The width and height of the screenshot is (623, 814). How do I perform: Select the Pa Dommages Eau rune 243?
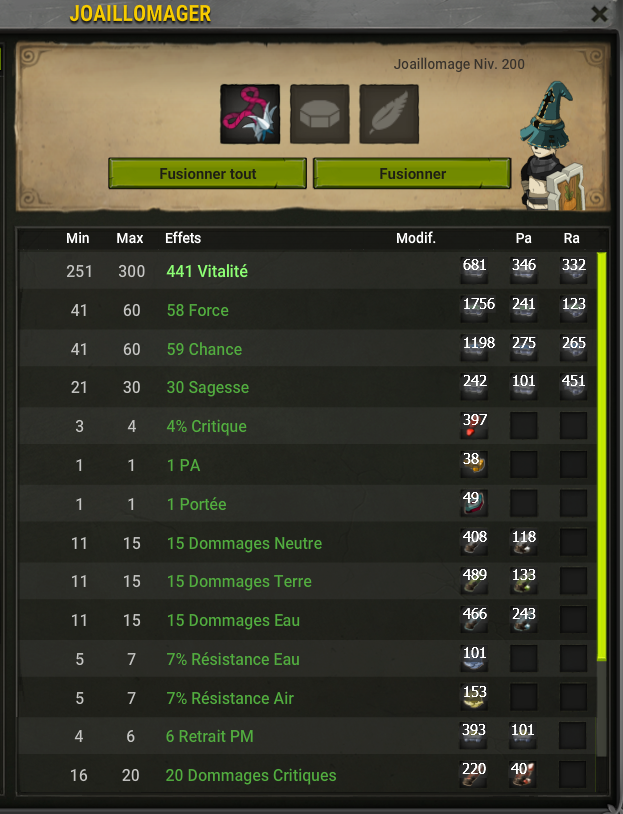(524, 619)
